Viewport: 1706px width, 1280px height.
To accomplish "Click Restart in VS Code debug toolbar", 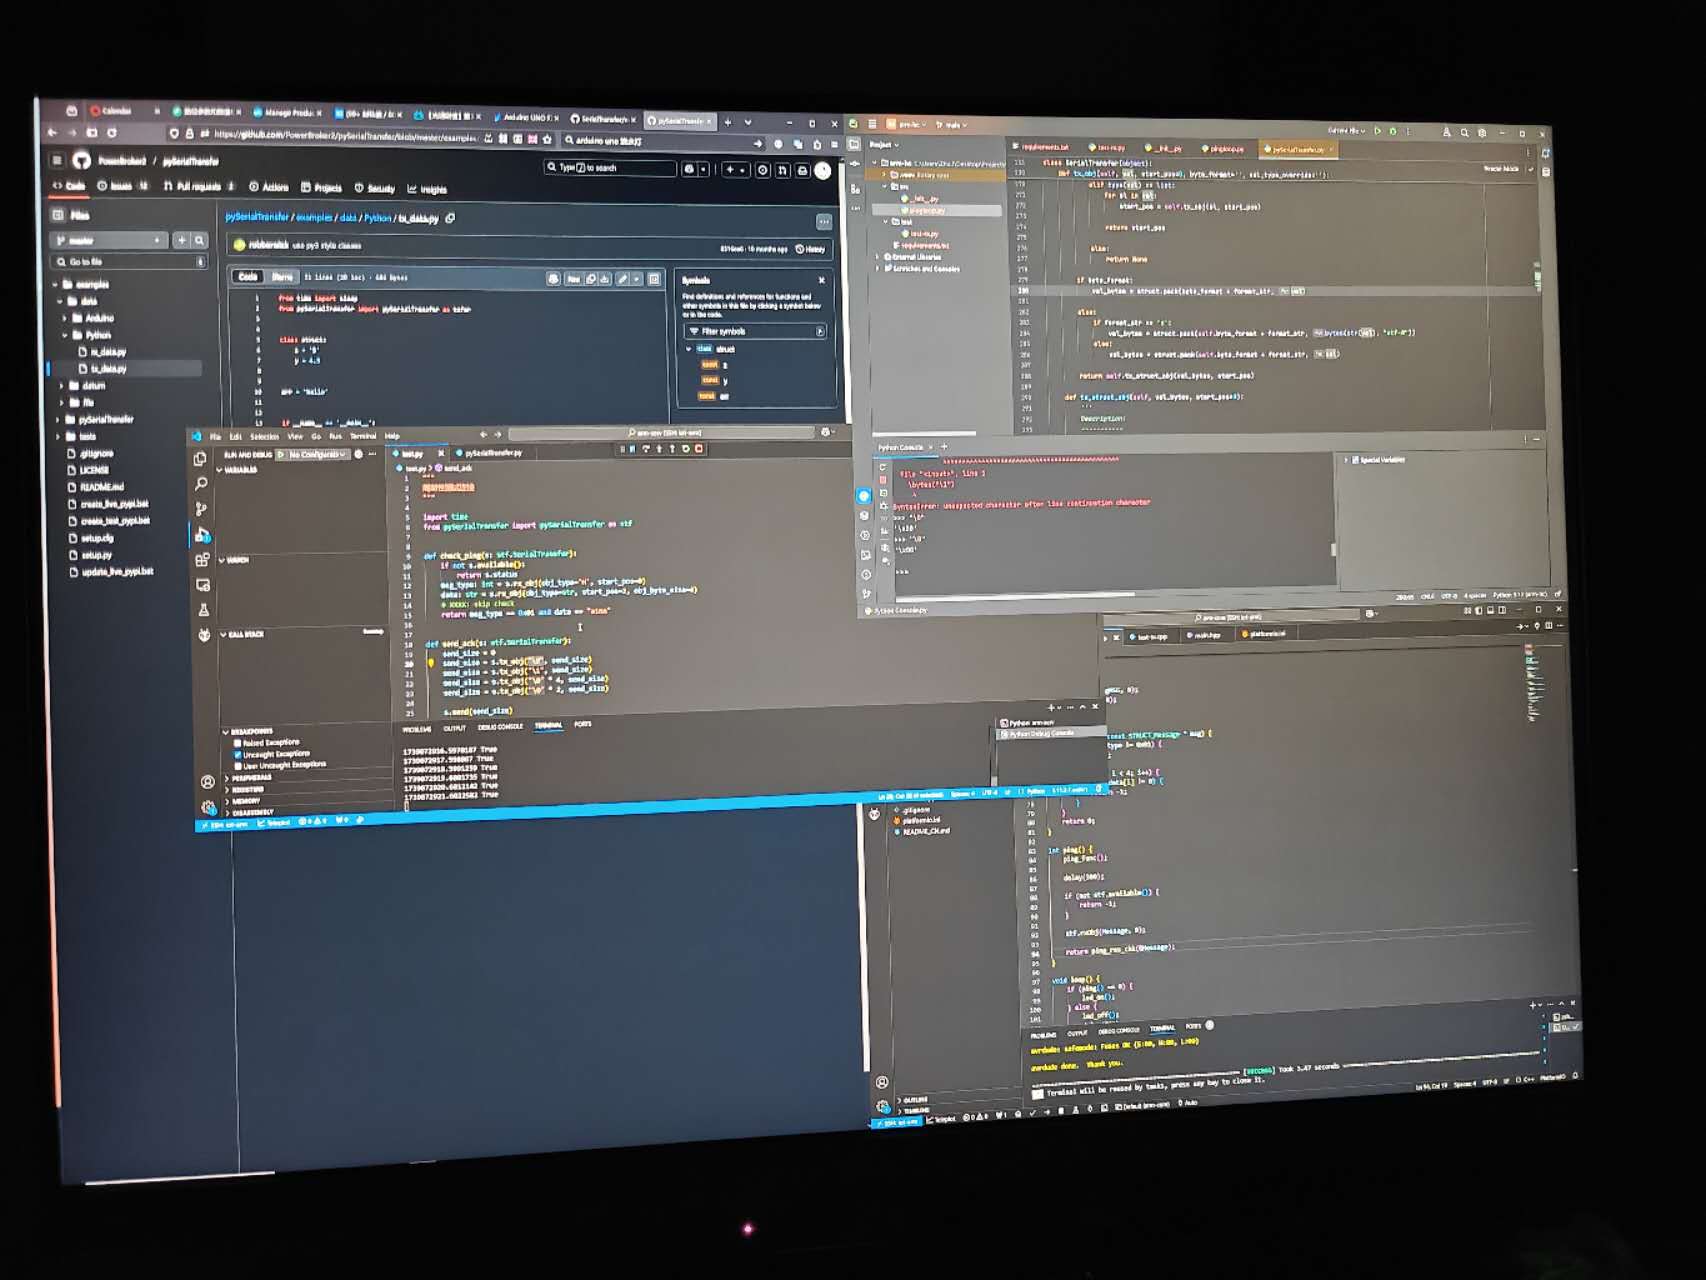I will pyautogui.click(x=686, y=449).
